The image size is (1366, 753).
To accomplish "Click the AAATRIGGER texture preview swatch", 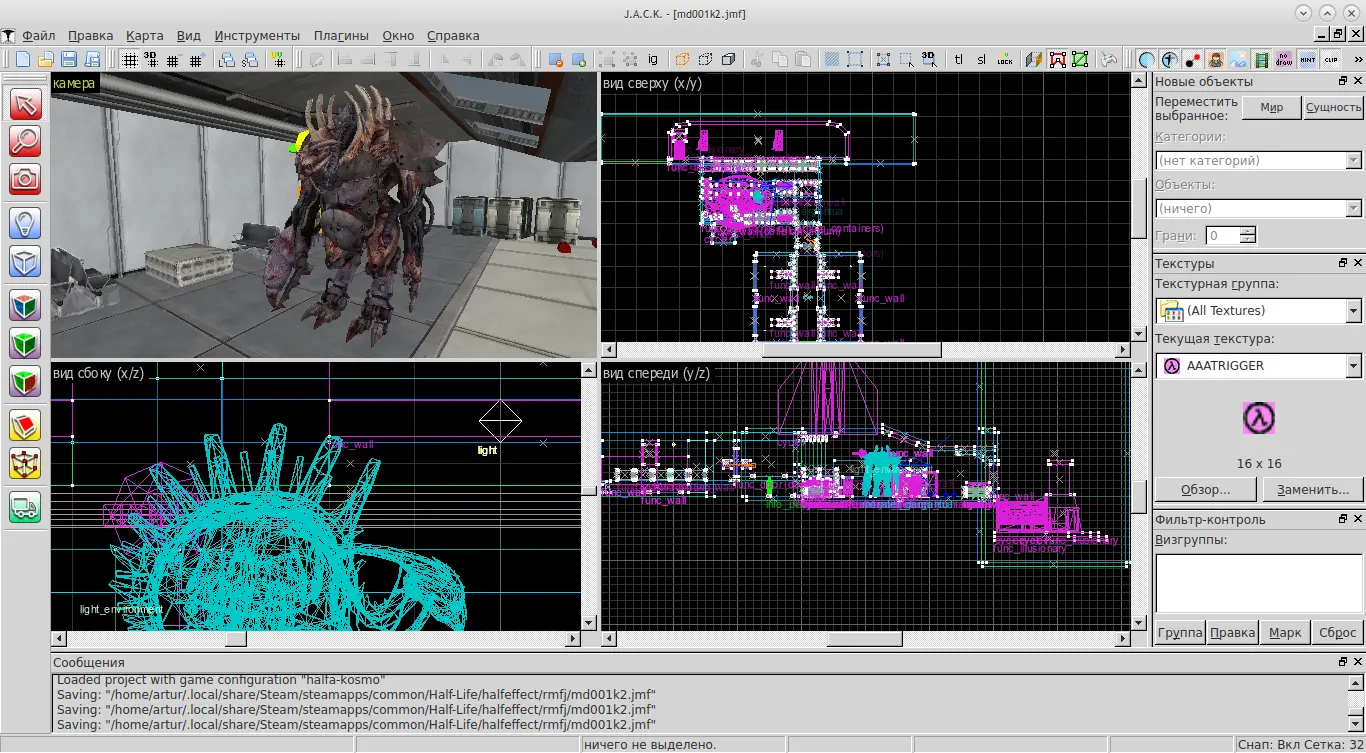I will coord(1259,417).
